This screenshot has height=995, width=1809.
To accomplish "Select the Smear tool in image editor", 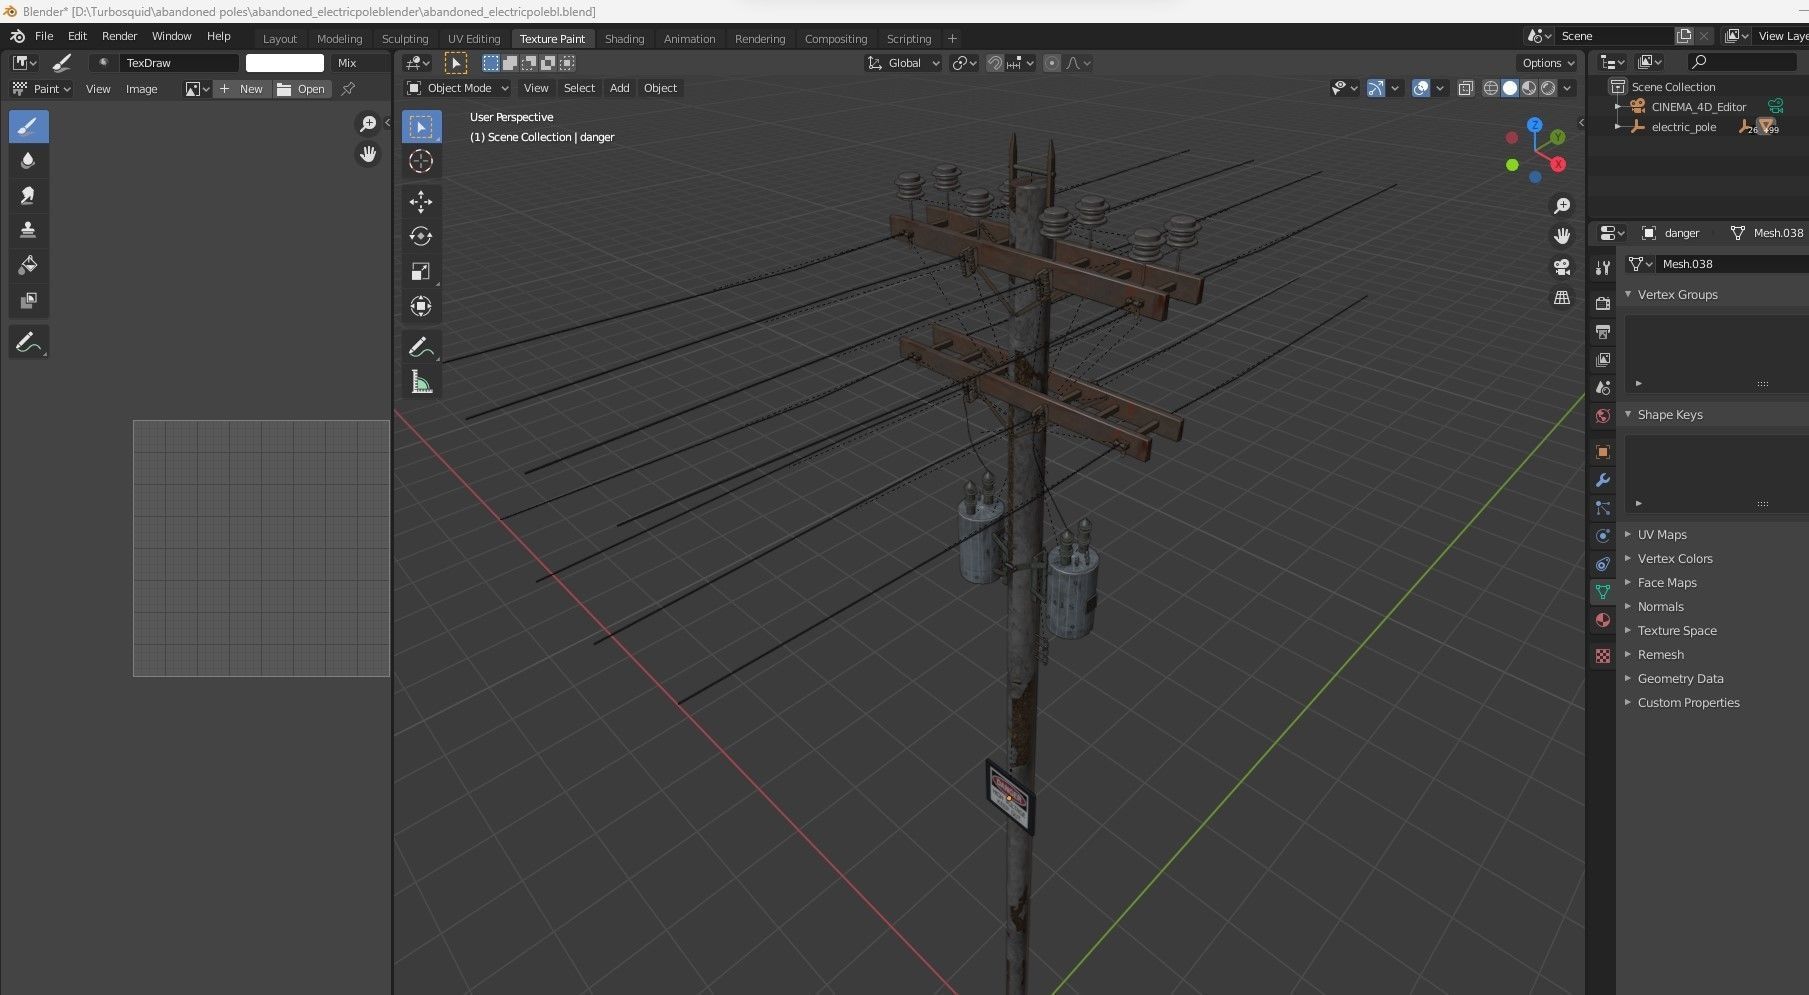I will point(28,195).
